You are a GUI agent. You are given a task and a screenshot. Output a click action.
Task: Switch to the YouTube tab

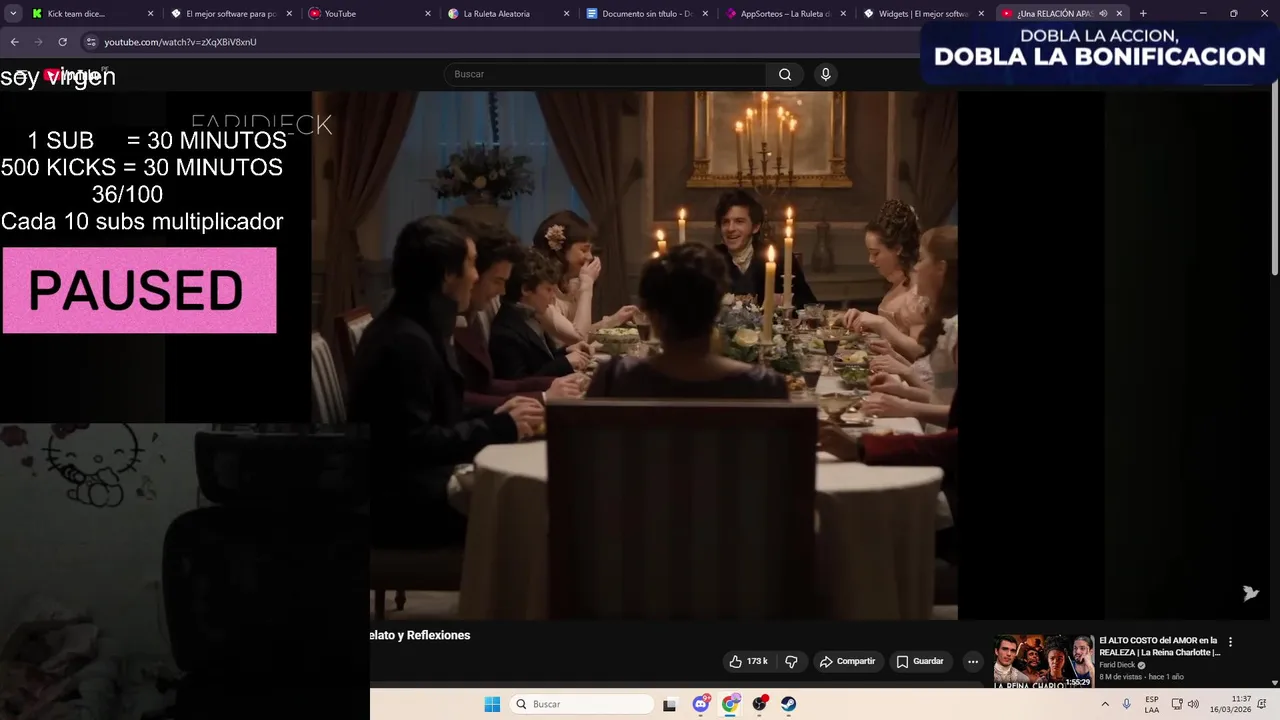[368, 14]
